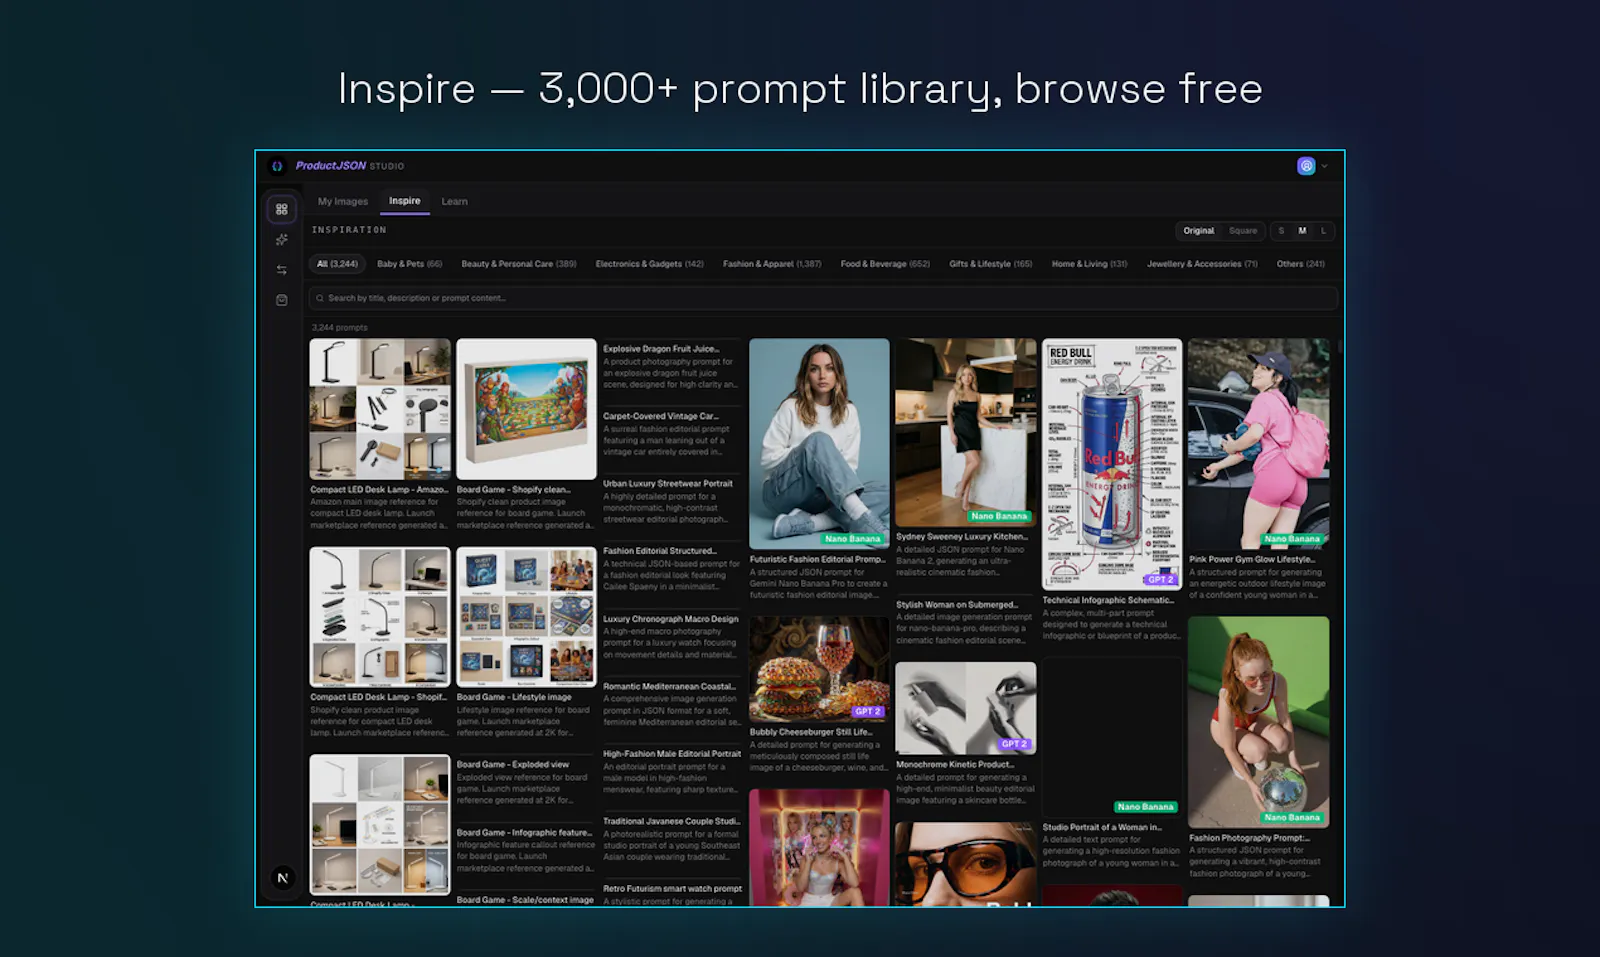1600x957 pixels.
Task: Open the sparkle generate icon in the sidebar
Action: click(282, 240)
